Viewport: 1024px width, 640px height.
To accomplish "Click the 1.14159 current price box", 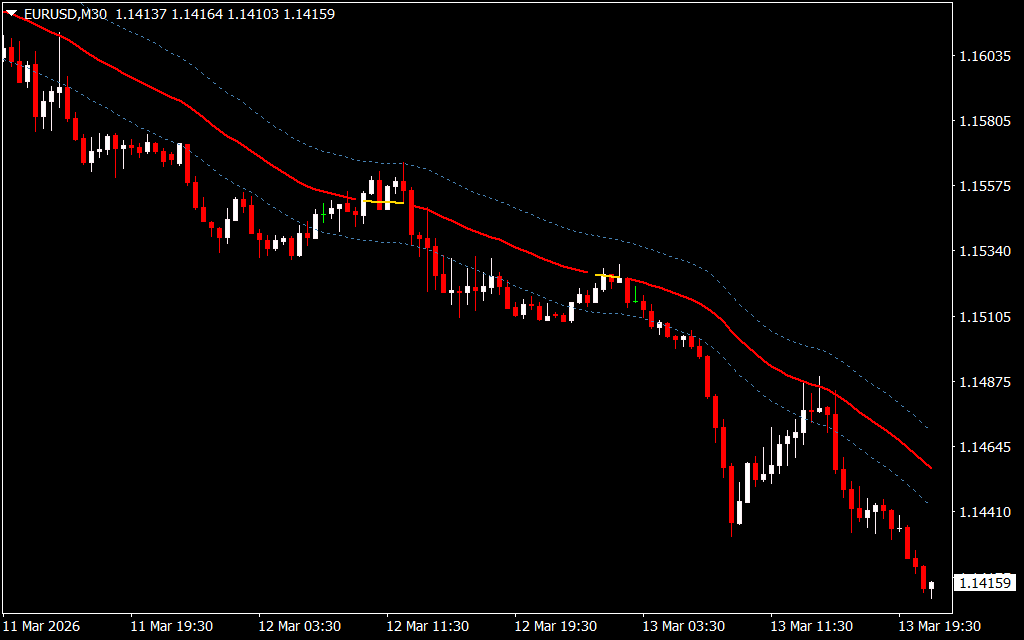I will tap(984, 582).
